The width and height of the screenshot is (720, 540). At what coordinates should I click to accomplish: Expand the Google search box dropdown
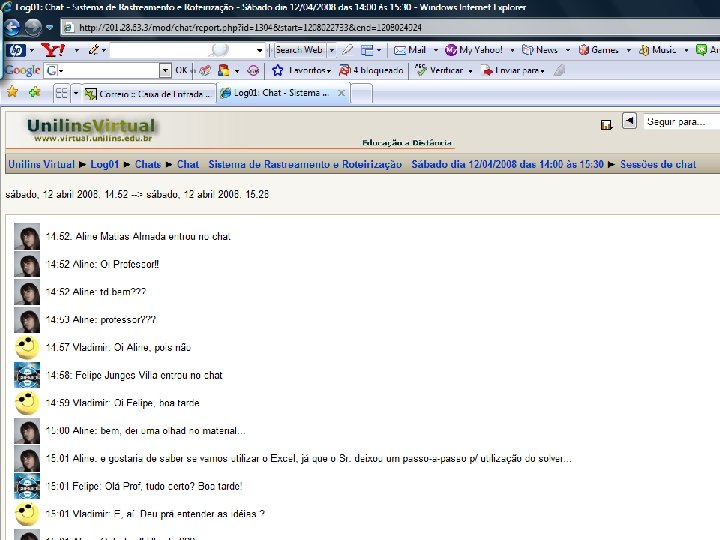(x=165, y=71)
